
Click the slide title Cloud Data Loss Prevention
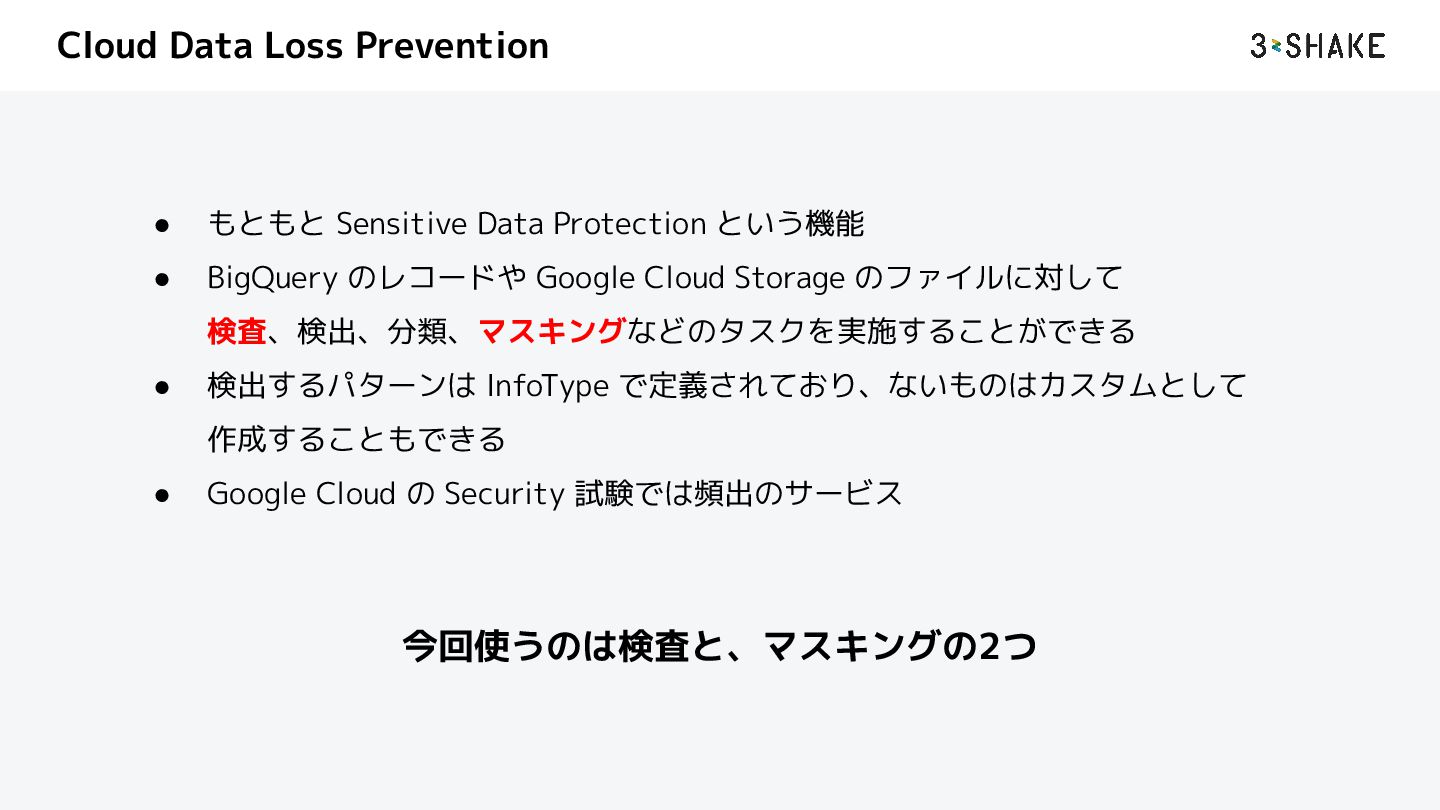point(302,46)
